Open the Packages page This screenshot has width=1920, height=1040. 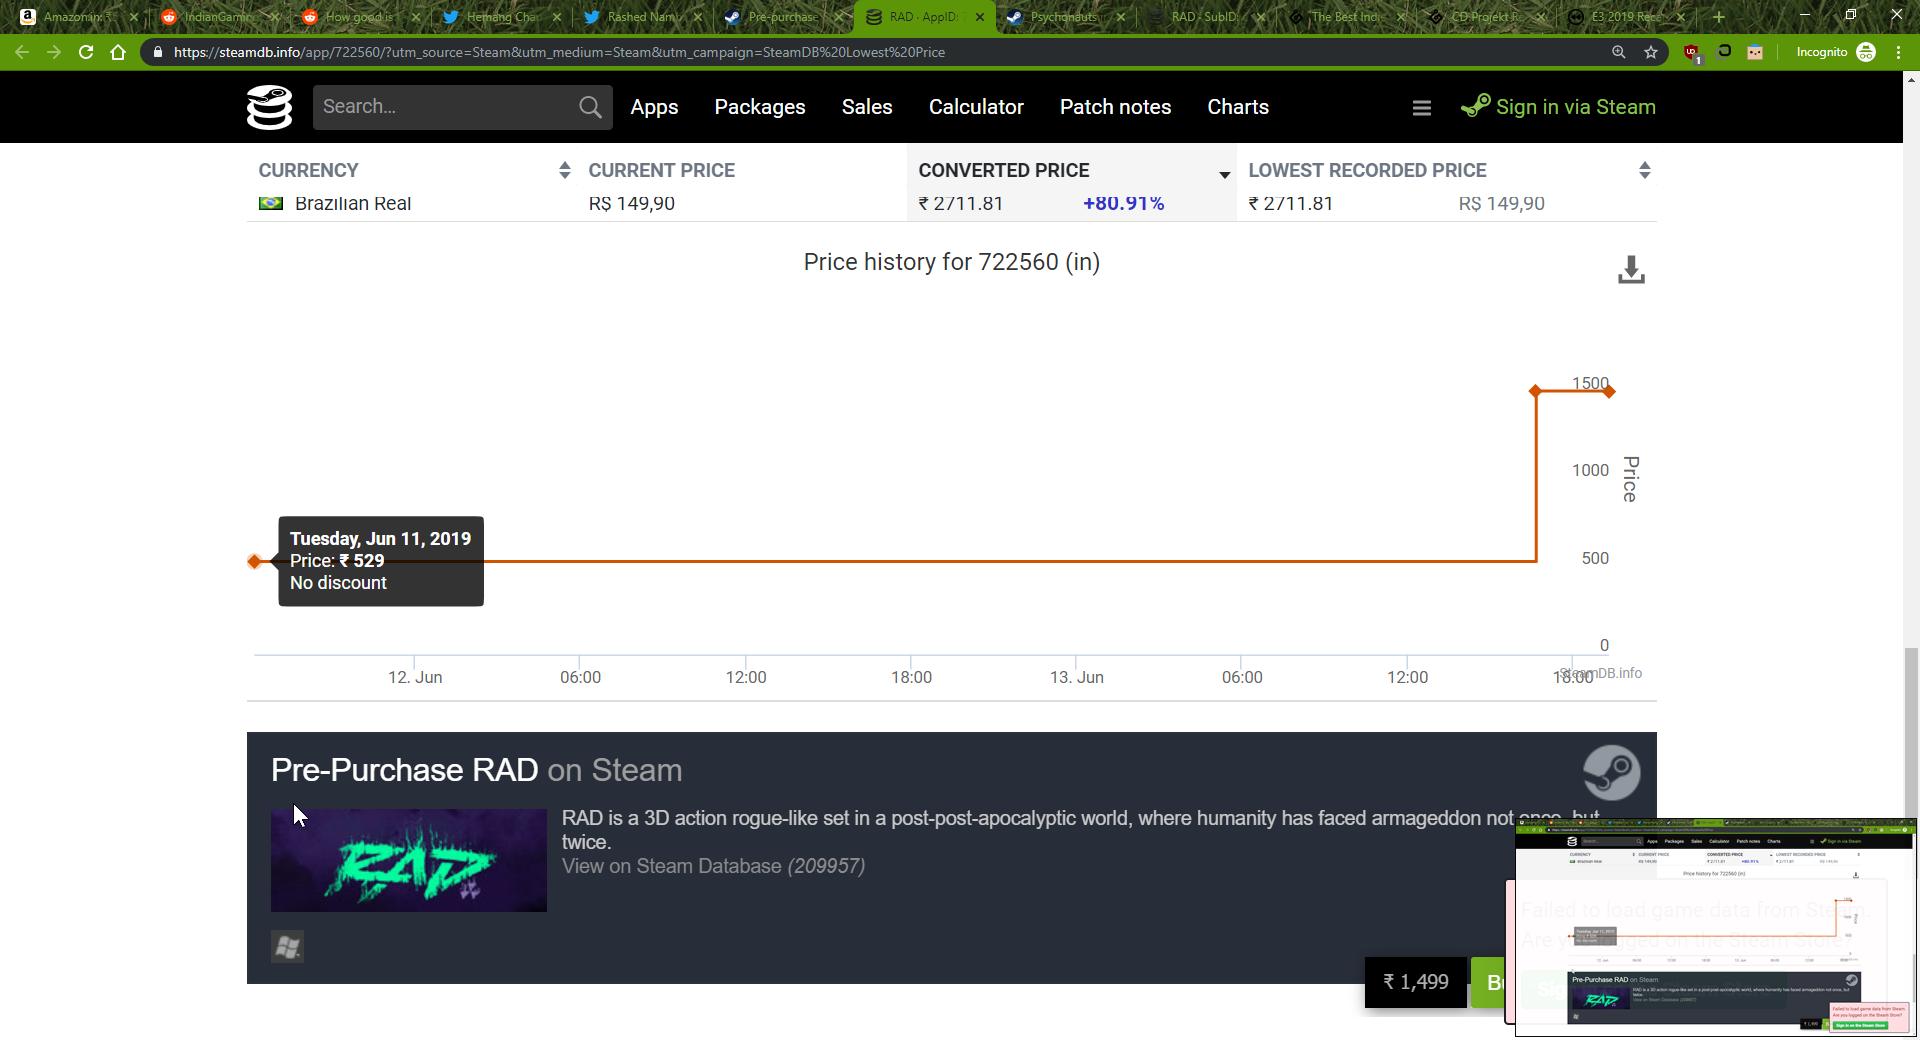point(760,107)
